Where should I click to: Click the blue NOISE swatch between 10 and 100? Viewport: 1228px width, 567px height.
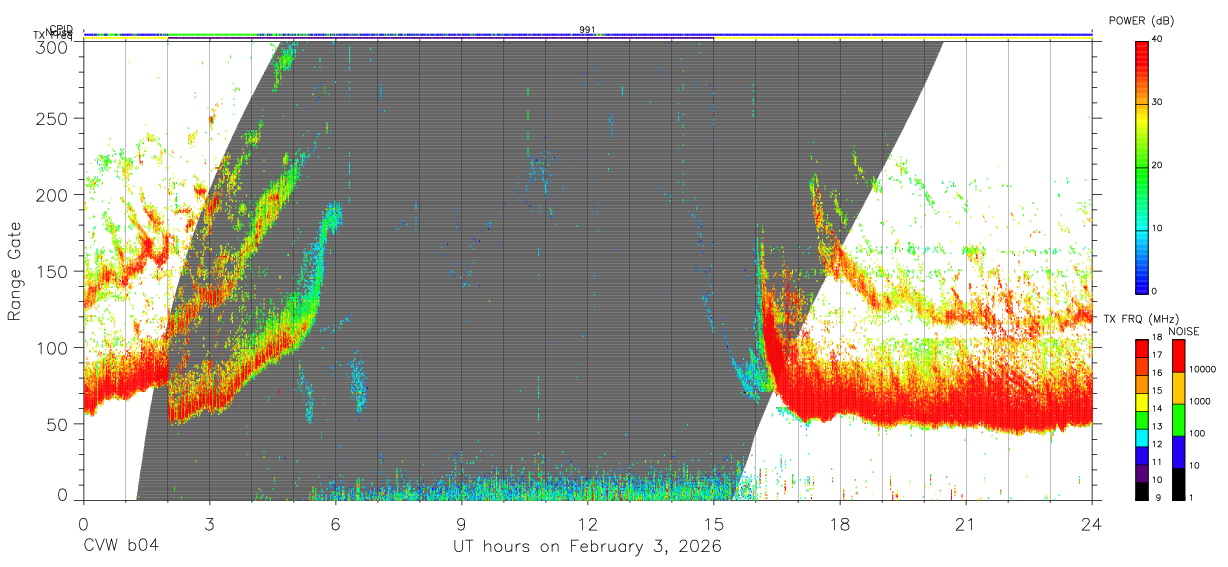pos(1178,452)
